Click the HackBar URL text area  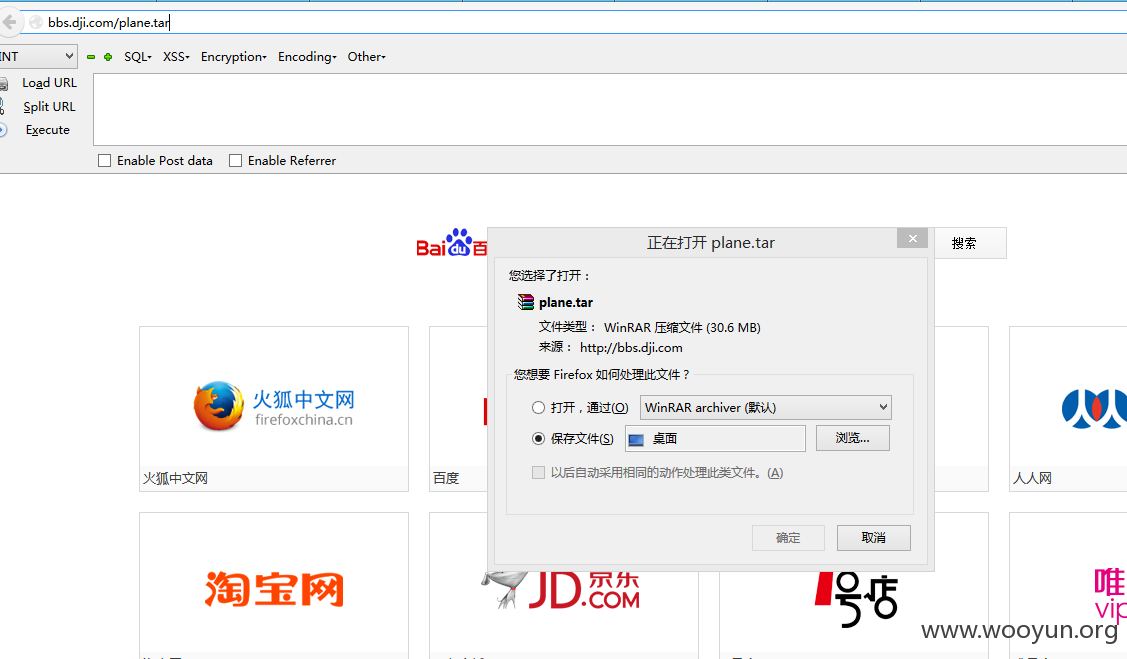click(610, 109)
